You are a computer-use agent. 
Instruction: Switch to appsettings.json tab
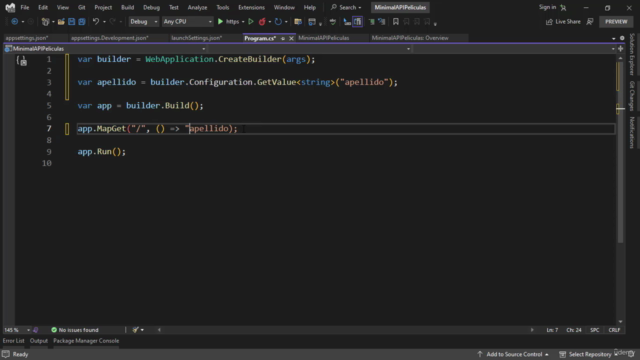click(x=27, y=38)
